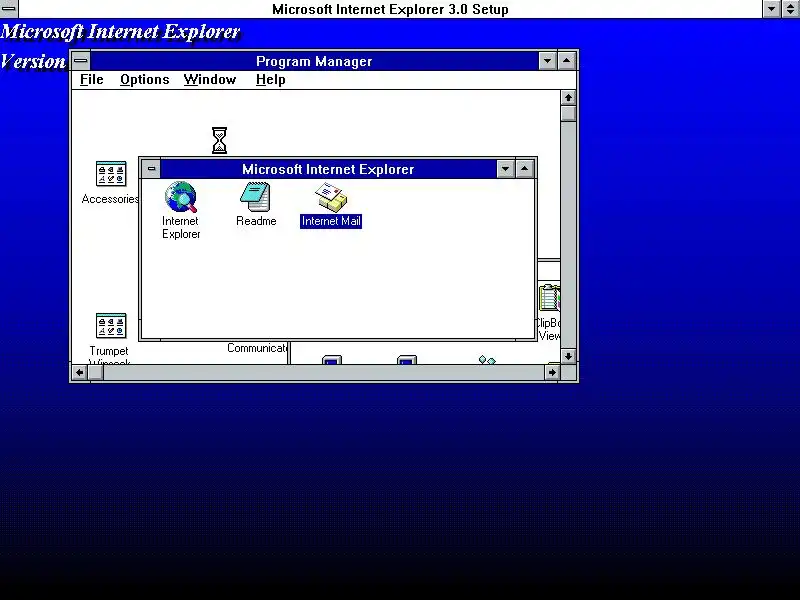
Task: Open Program Manager's control-menu box
Action: 81,61
